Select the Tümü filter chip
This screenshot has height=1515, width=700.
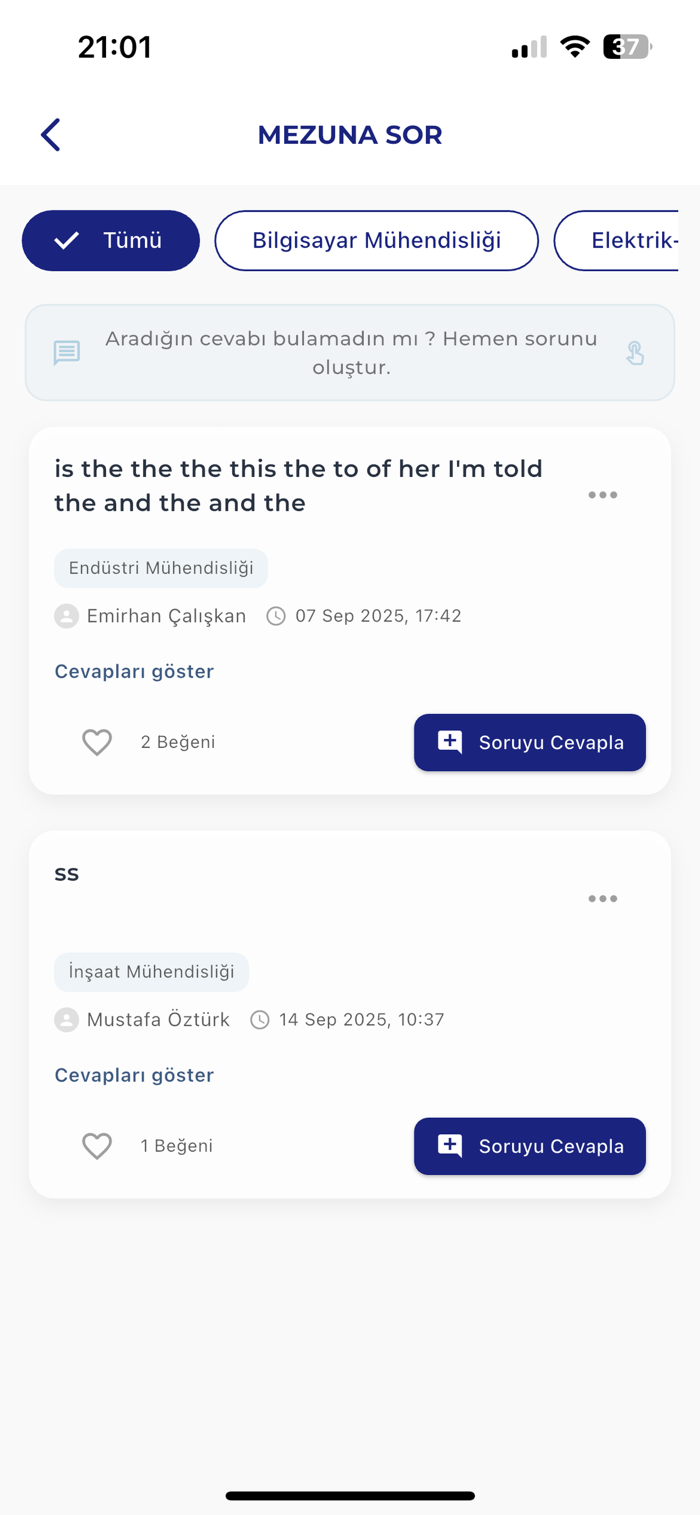tap(111, 241)
